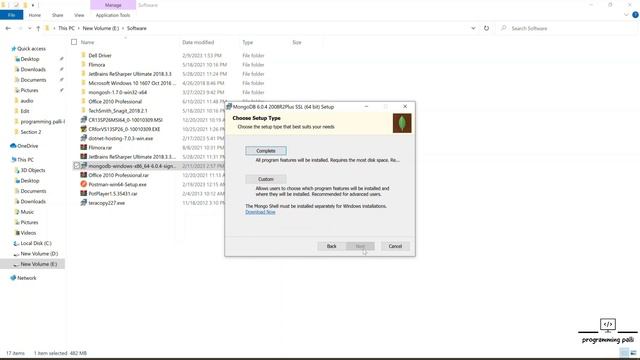The width and height of the screenshot is (640, 360).
Task: Choose the Custom setup type button
Action: pos(266,179)
